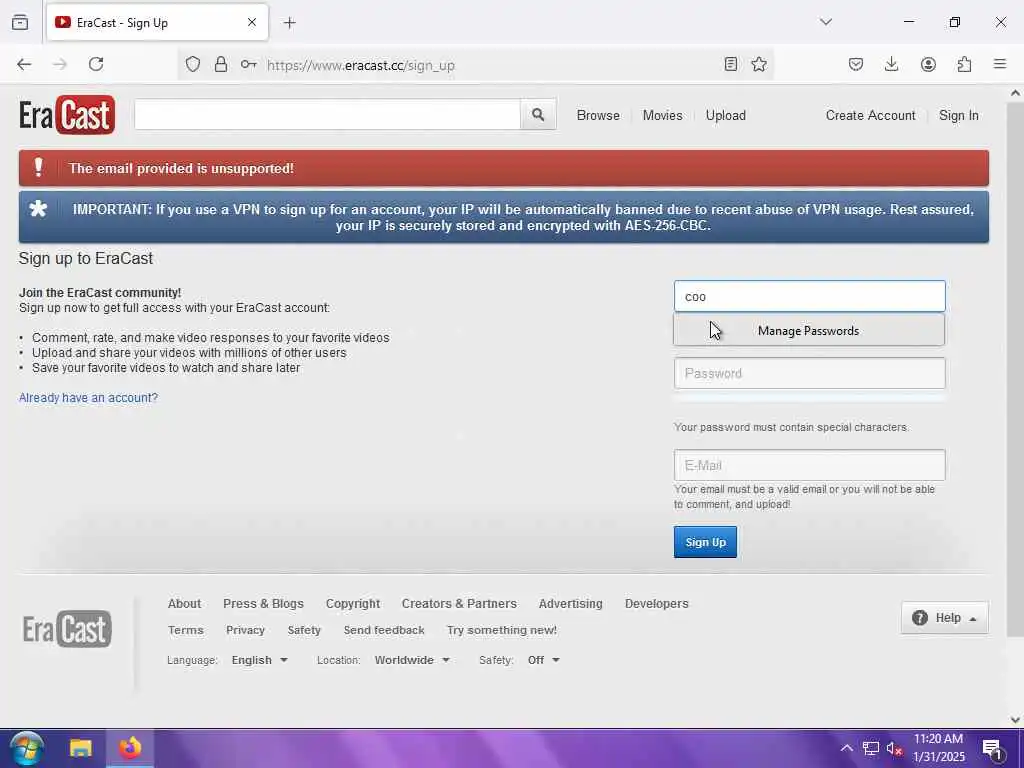Open the Help button menu
Image resolution: width=1024 pixels, height=768 pixels.
944,618
